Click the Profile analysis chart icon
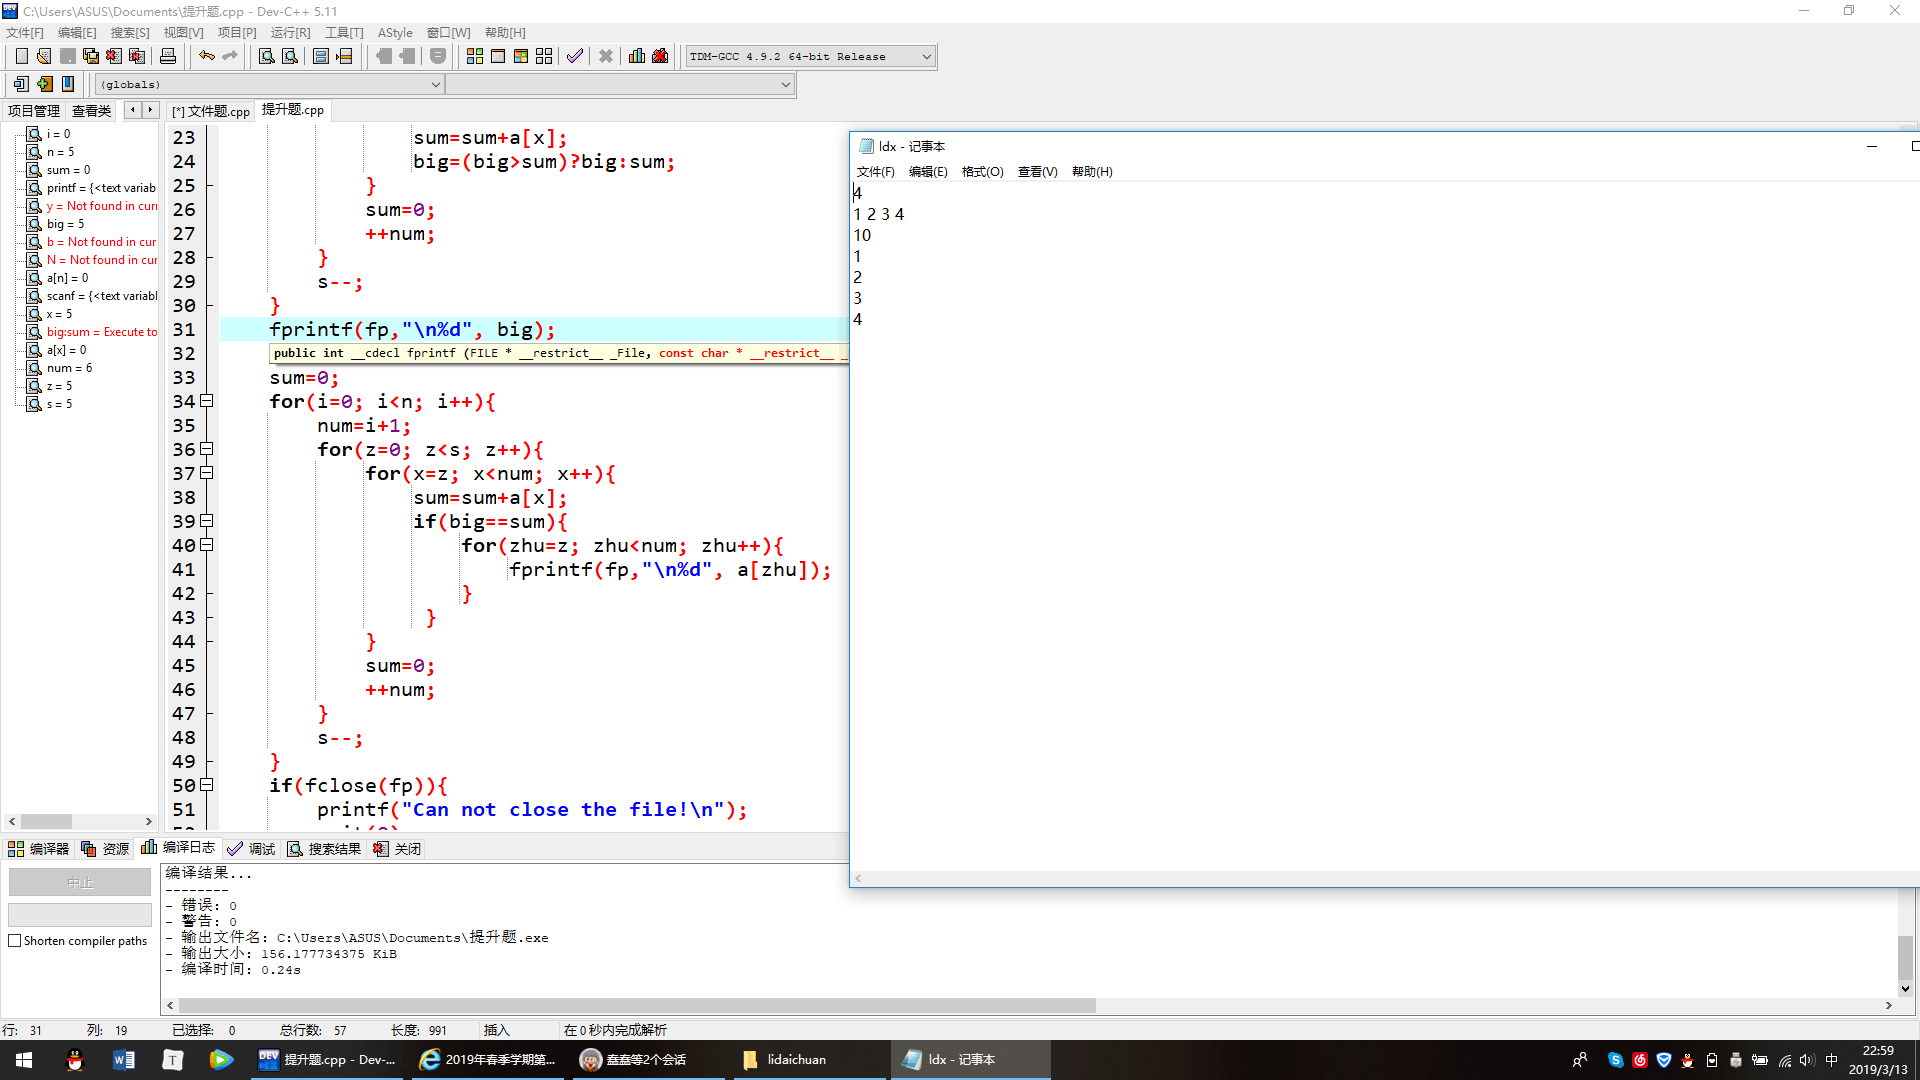 (637, 56)
